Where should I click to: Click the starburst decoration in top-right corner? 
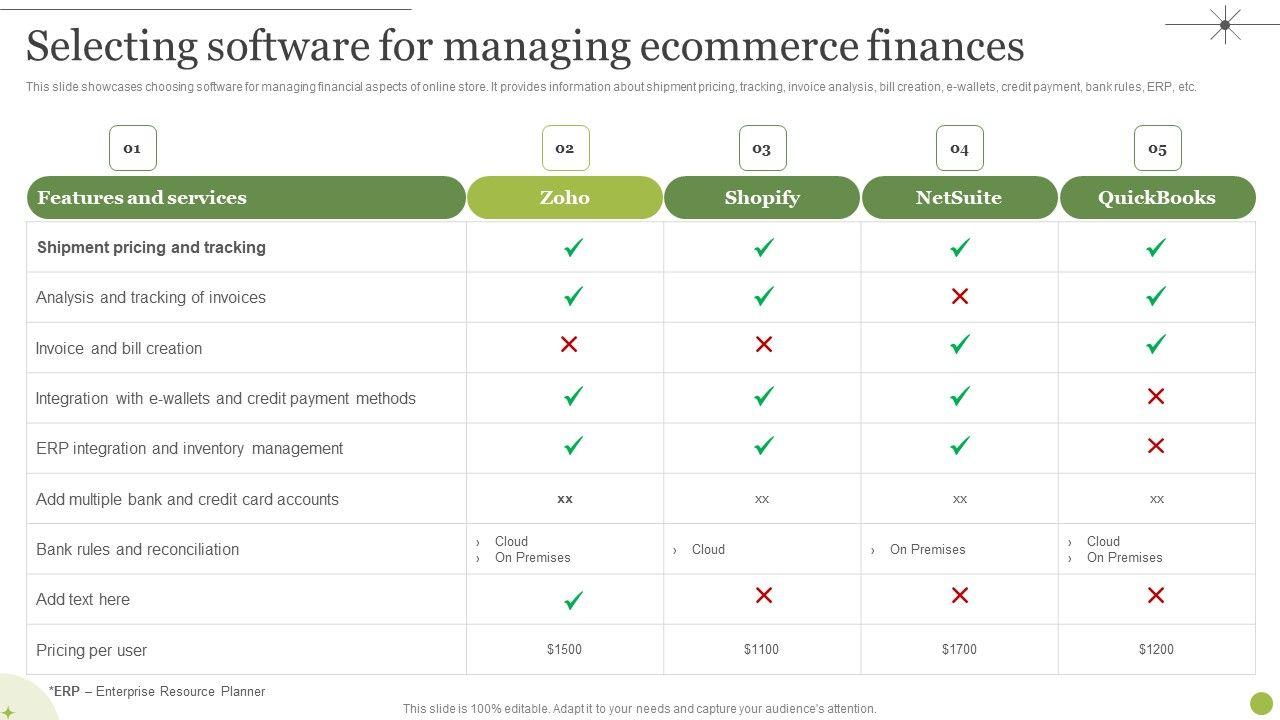pyautogui.click(x=1224, y=25)
